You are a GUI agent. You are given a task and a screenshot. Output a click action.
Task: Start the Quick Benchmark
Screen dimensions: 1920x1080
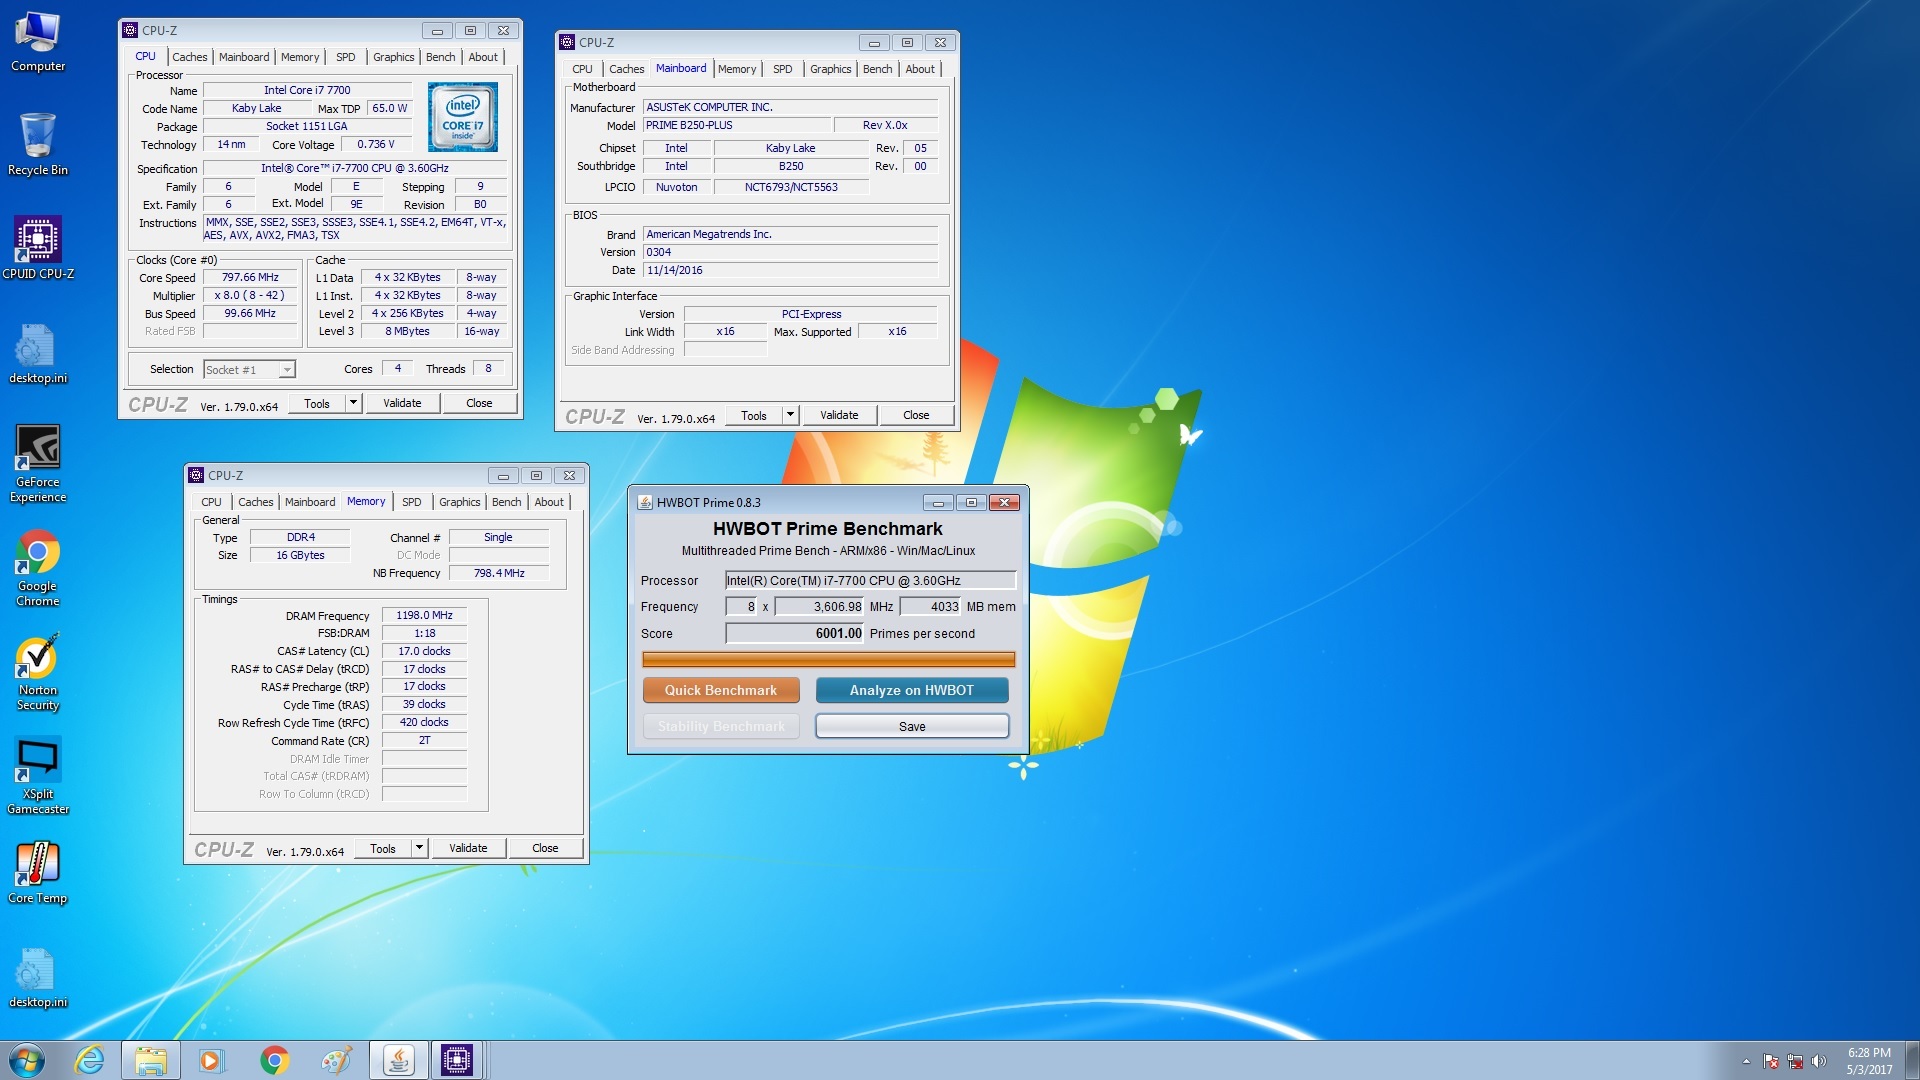click(x=720, y=690)
